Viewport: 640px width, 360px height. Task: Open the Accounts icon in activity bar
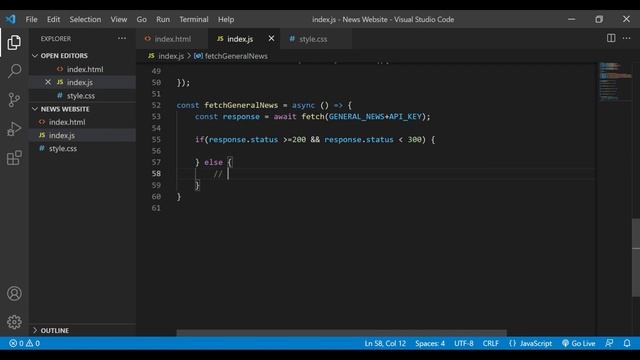pyautogui.click(x=14, y=293)
